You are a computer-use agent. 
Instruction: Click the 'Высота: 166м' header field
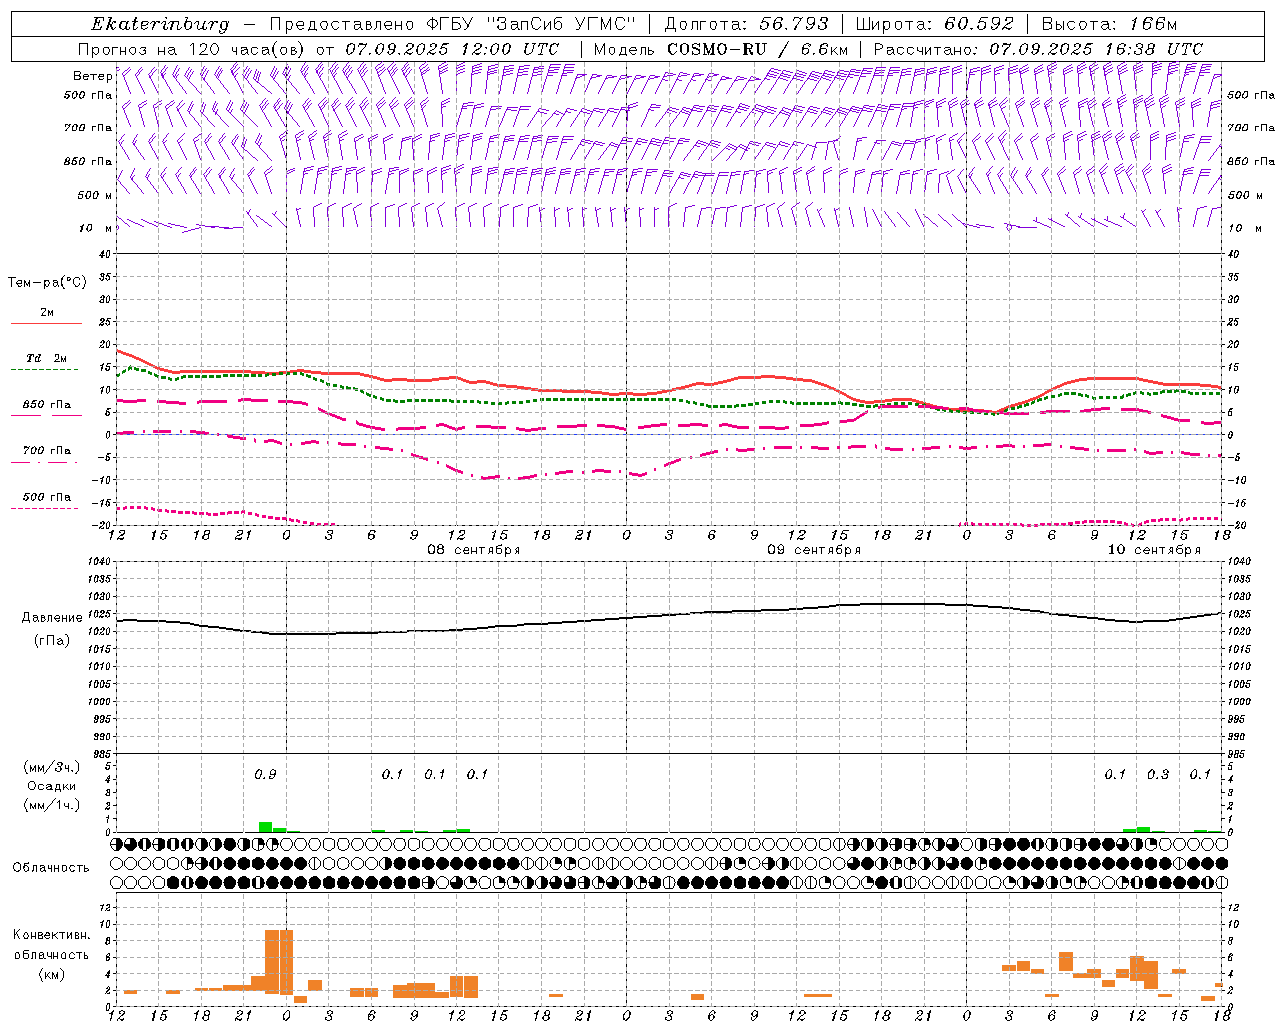1109,24
